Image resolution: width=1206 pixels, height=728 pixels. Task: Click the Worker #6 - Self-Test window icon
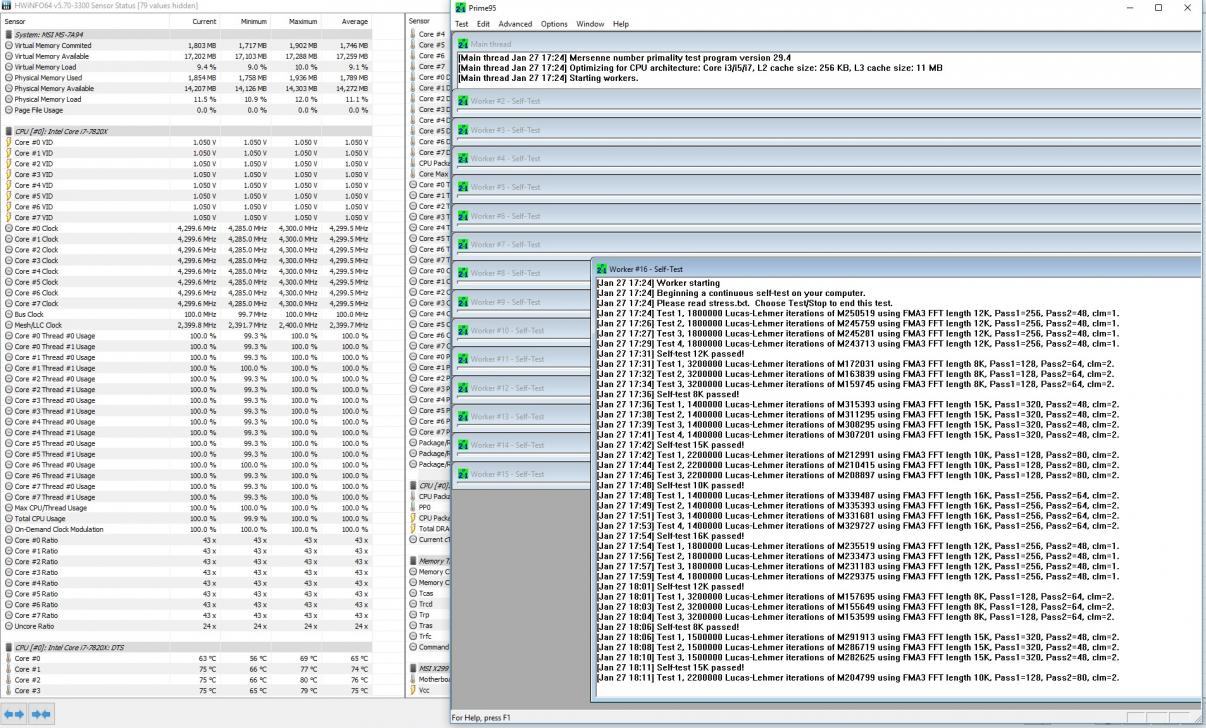[463, 216]
